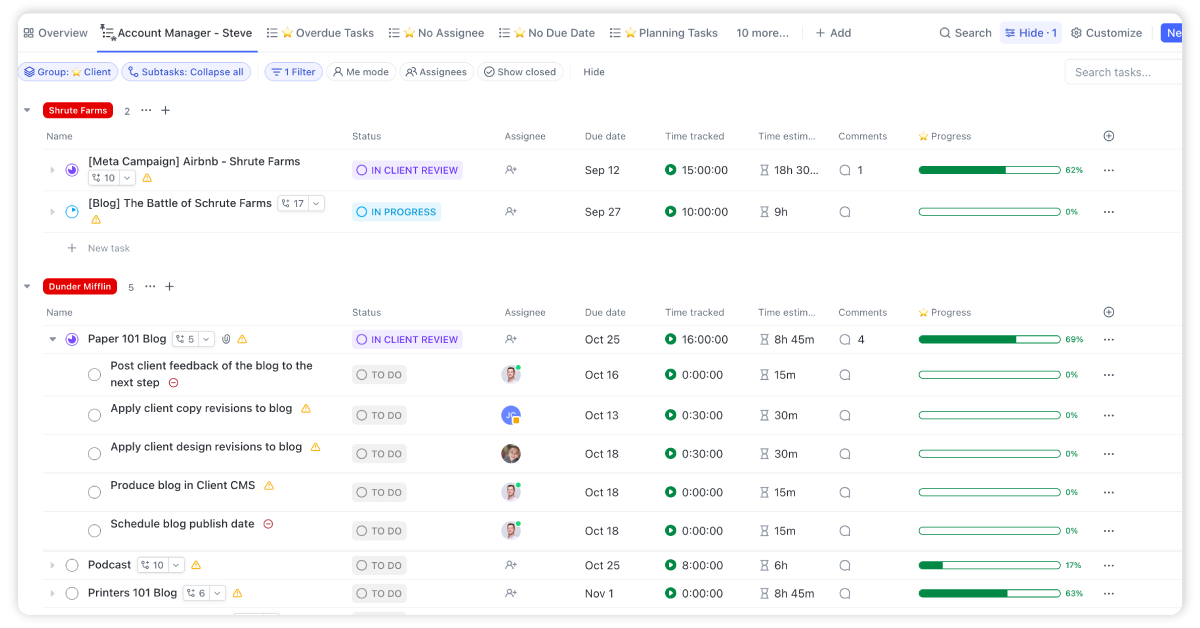Screen dimensions: 1200x628
Task: Click the attachment paperclip on Paper 101 Blog
Action: coord(227,339)
